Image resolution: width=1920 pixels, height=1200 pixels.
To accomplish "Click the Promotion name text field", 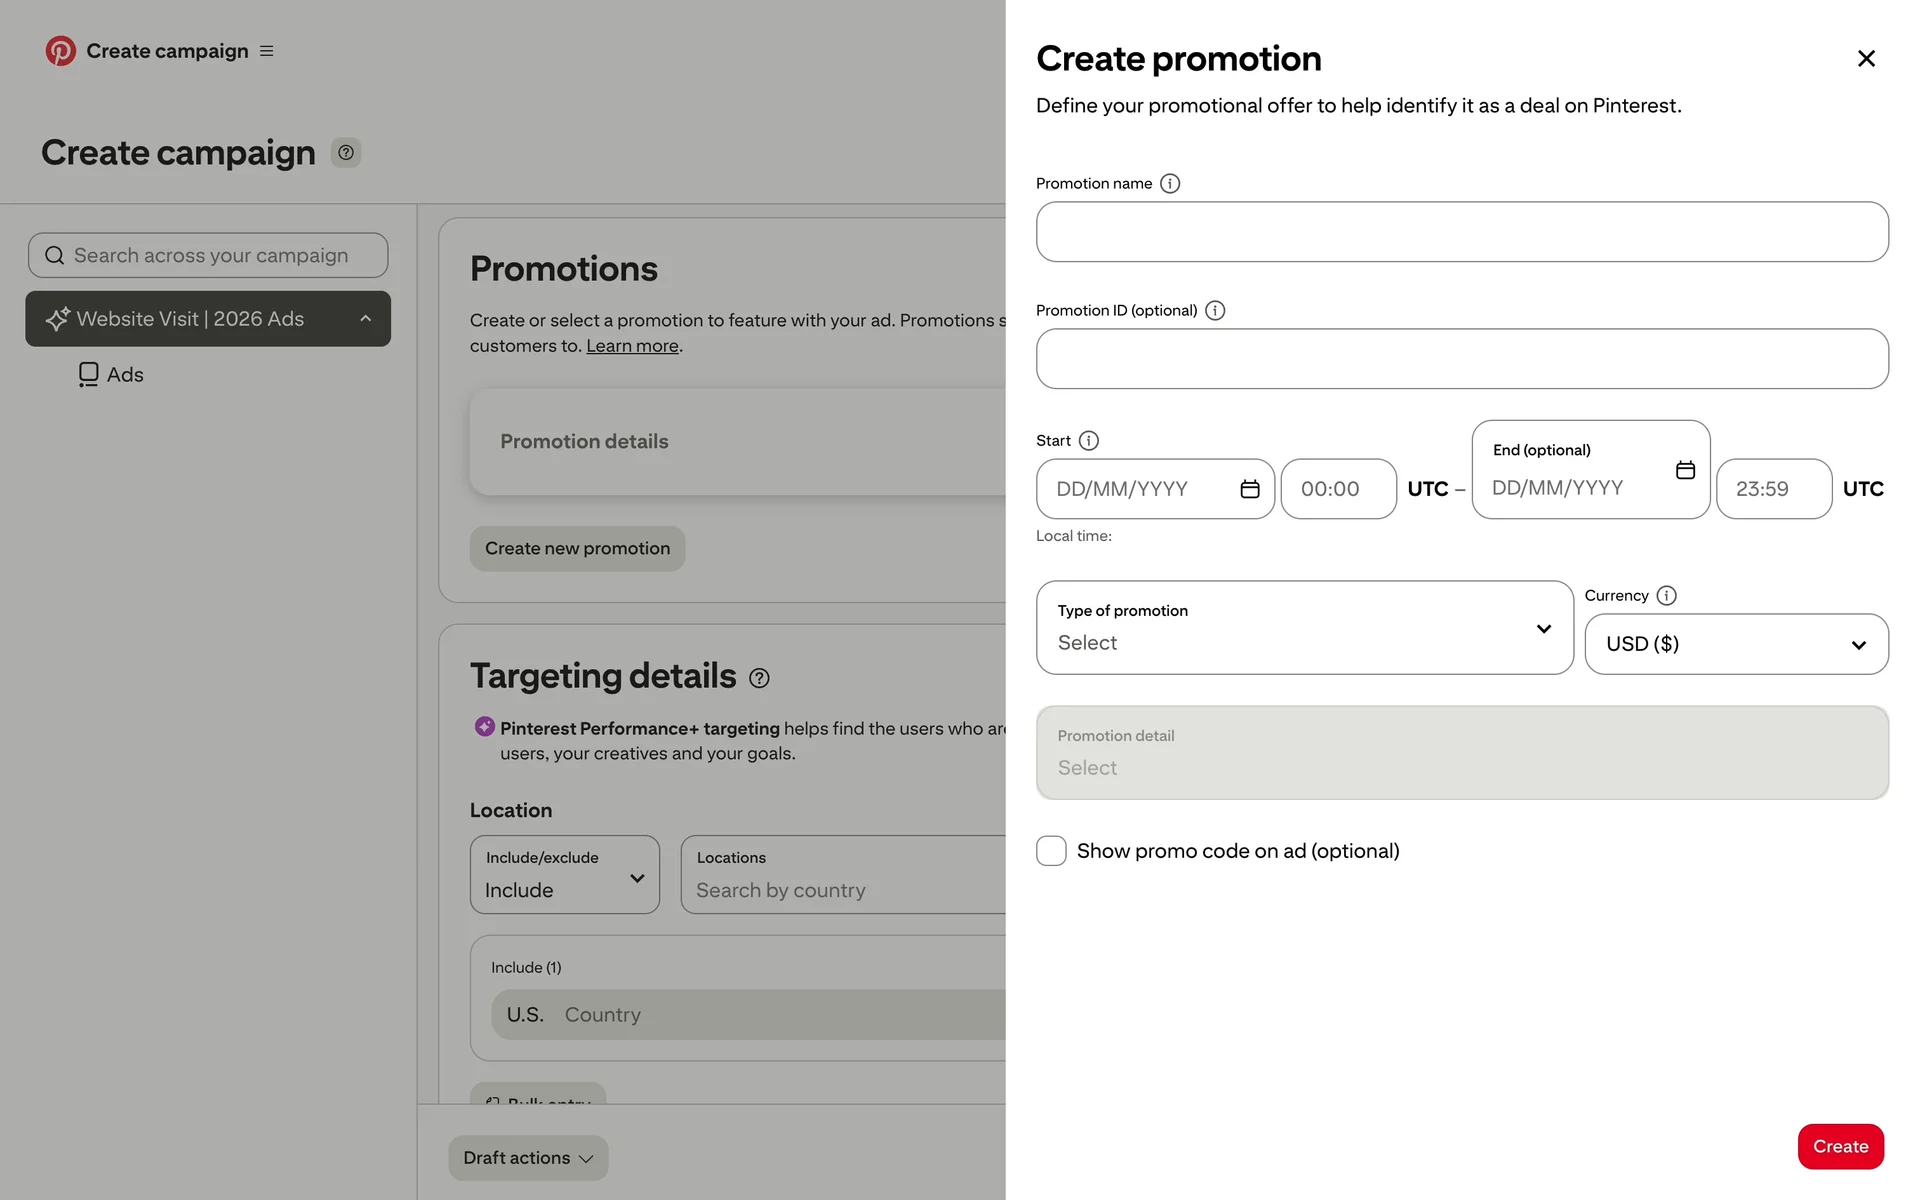I will coord(1461,232).
